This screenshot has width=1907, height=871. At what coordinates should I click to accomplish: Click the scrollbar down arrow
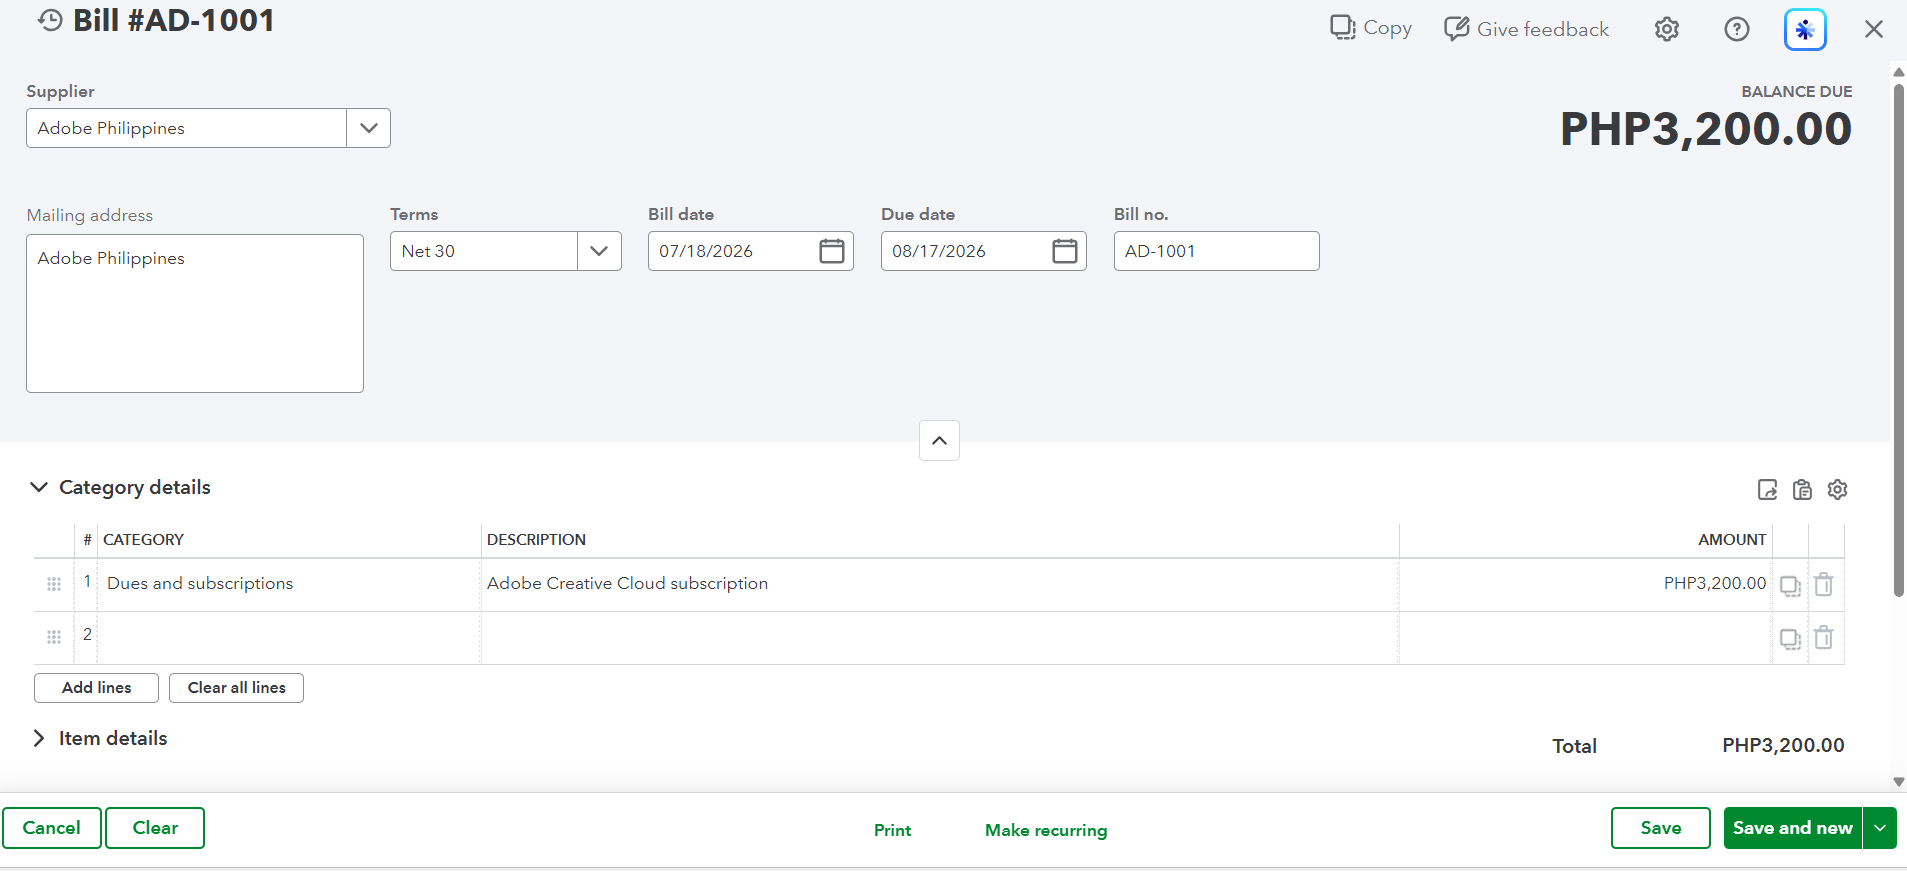[x=1898, y=782]
